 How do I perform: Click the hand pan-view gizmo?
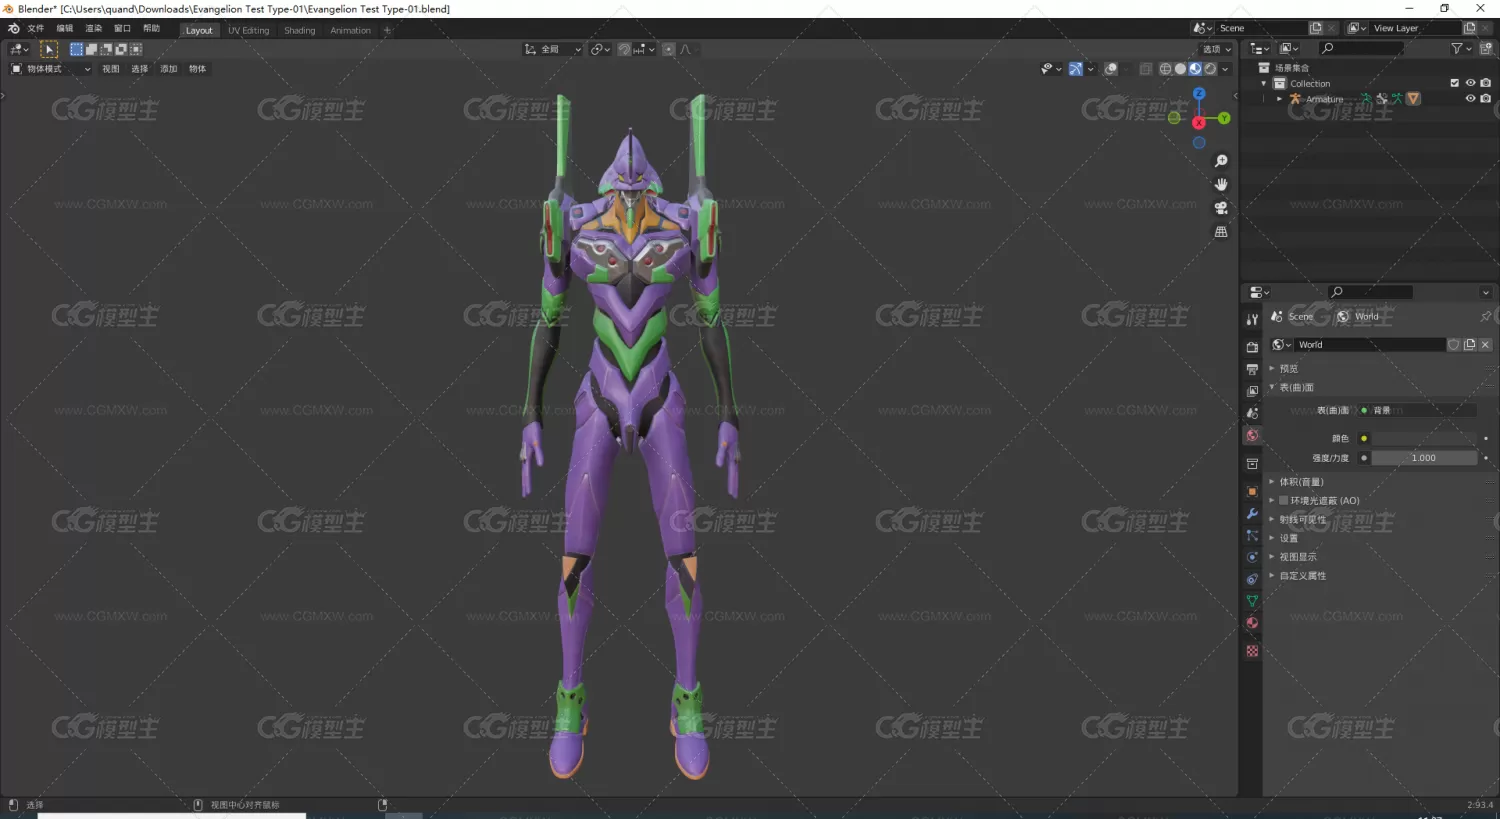1221,184
